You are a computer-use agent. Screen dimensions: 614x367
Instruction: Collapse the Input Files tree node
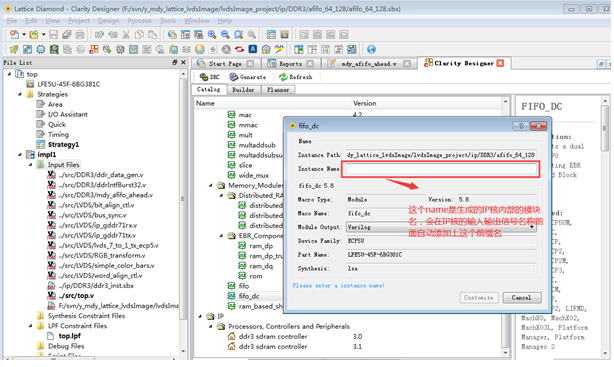click(x=31, y=165)
